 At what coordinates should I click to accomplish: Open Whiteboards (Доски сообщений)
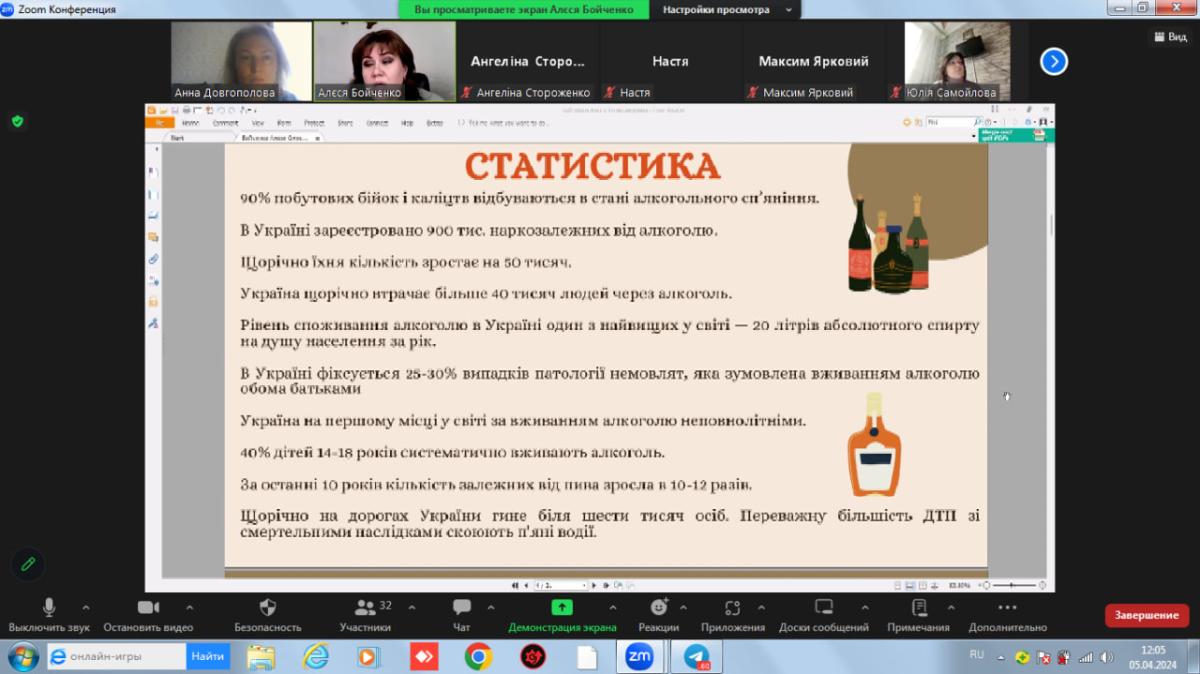(823, 608)
